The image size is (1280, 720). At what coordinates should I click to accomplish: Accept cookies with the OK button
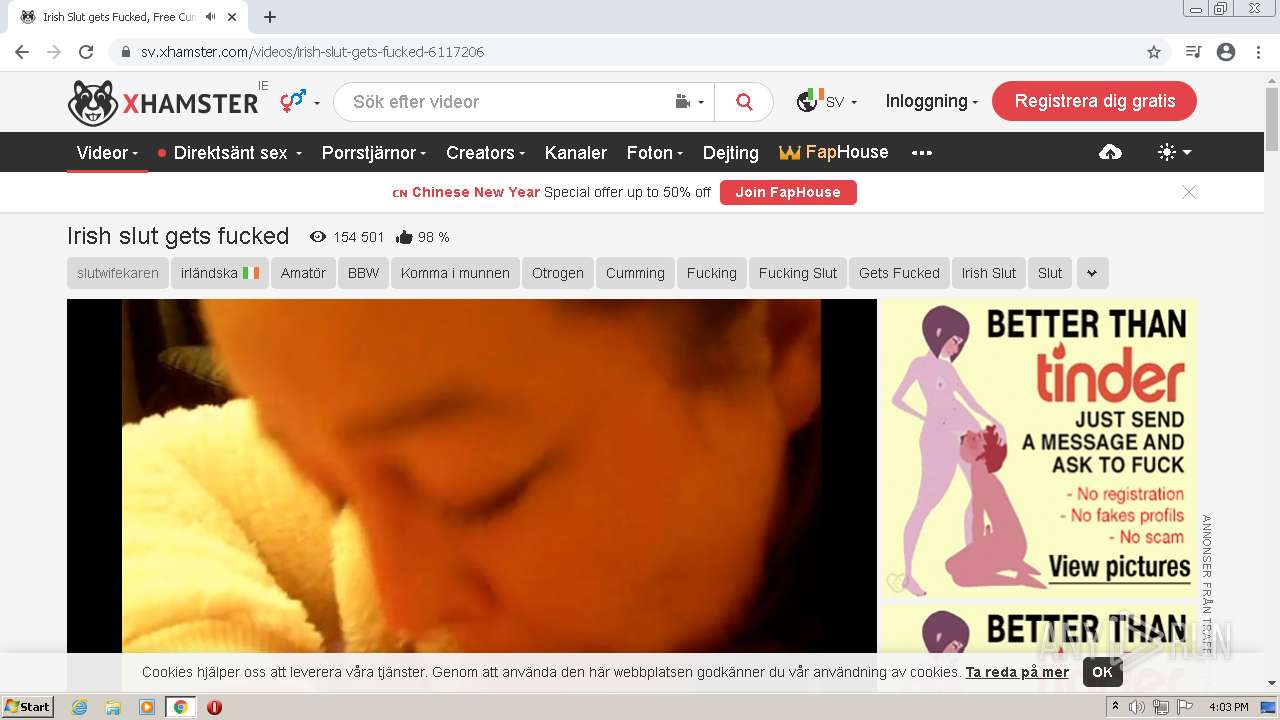pyautogui.click(x=1102, y=672)
